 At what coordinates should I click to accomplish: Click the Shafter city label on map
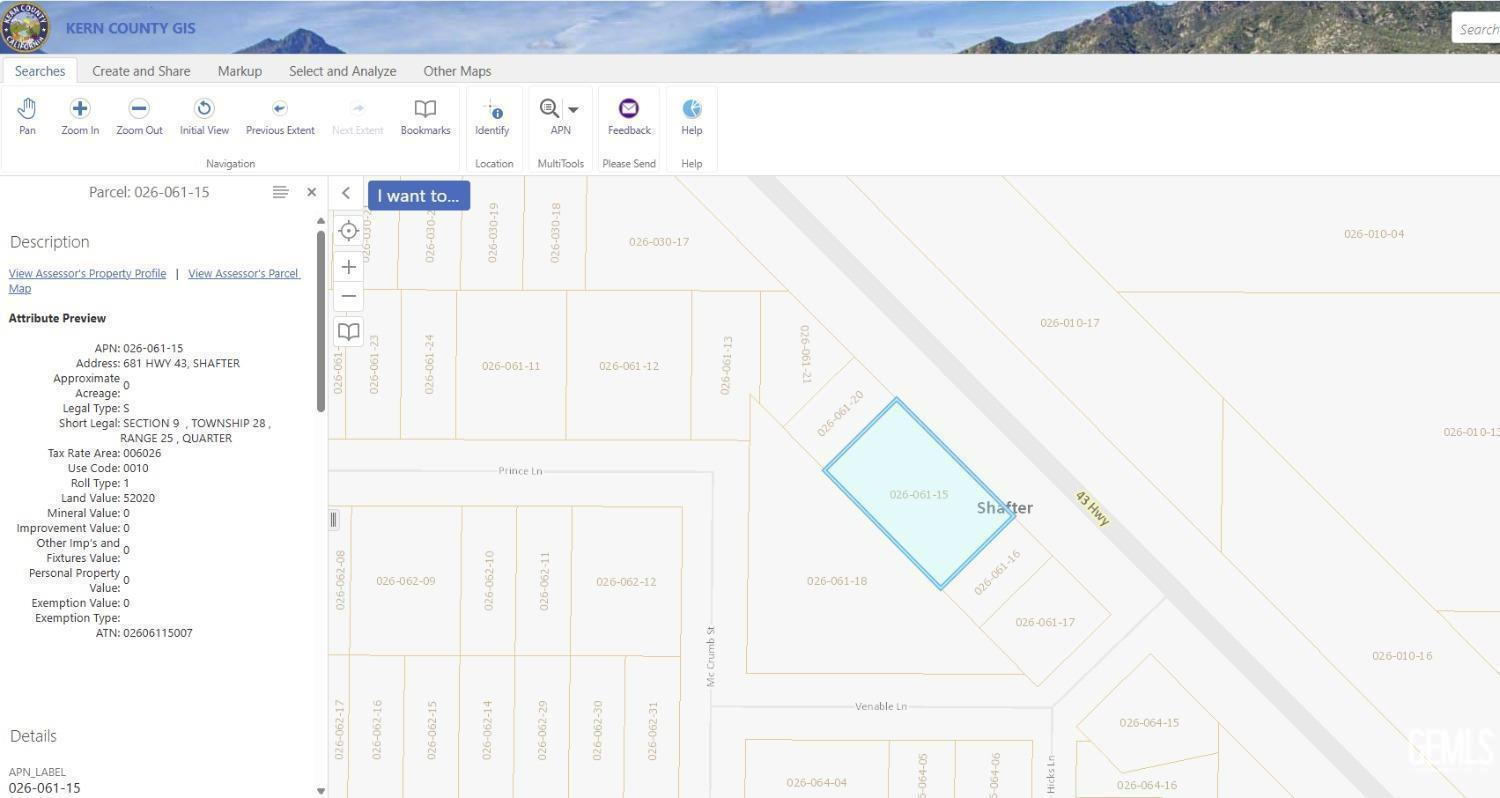pos(1005,508)
